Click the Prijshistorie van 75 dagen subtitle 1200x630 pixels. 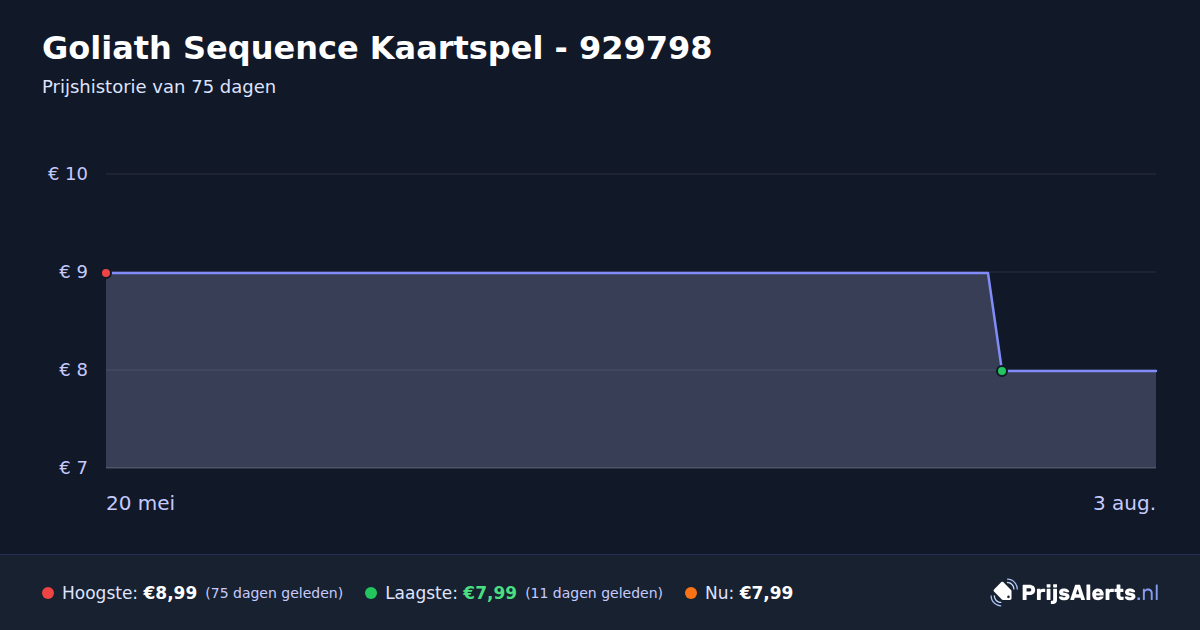click(x=159, y=87)
